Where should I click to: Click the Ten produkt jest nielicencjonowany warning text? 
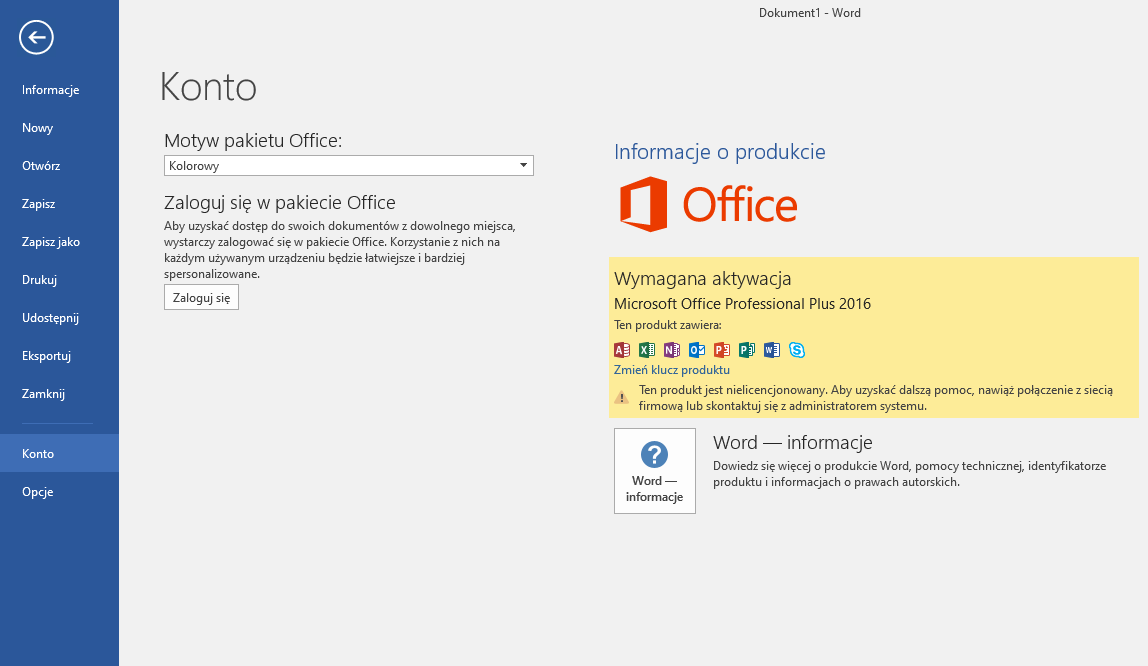click(x=876, y=398)
